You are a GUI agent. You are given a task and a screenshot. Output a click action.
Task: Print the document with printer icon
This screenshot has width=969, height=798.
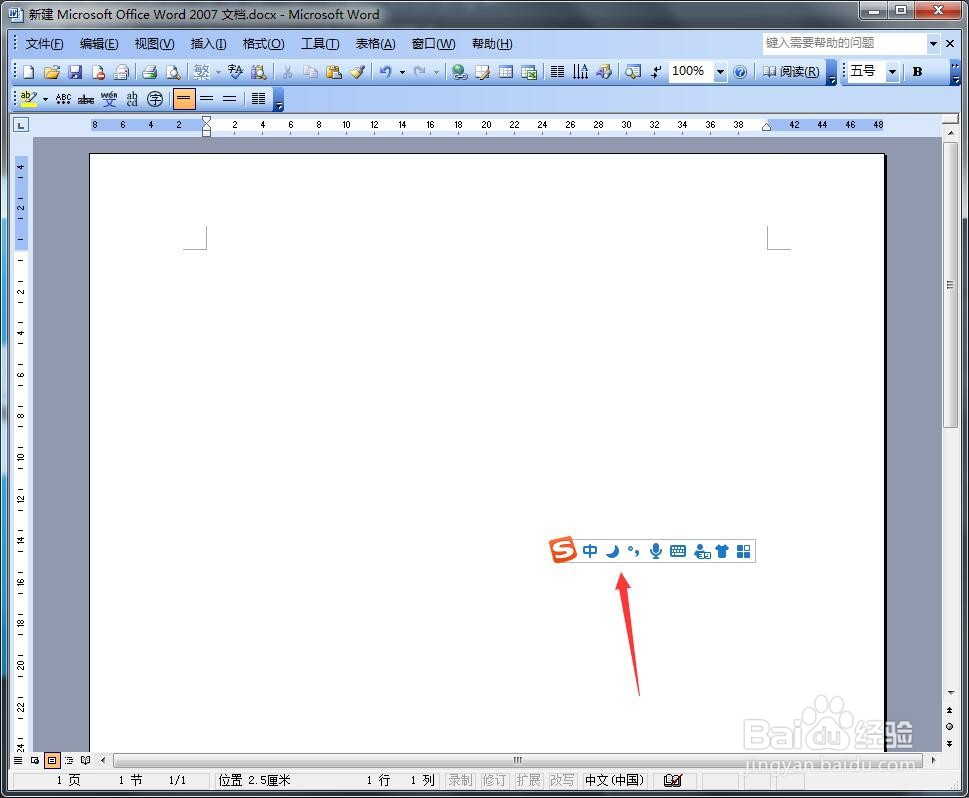coord(149,72)
